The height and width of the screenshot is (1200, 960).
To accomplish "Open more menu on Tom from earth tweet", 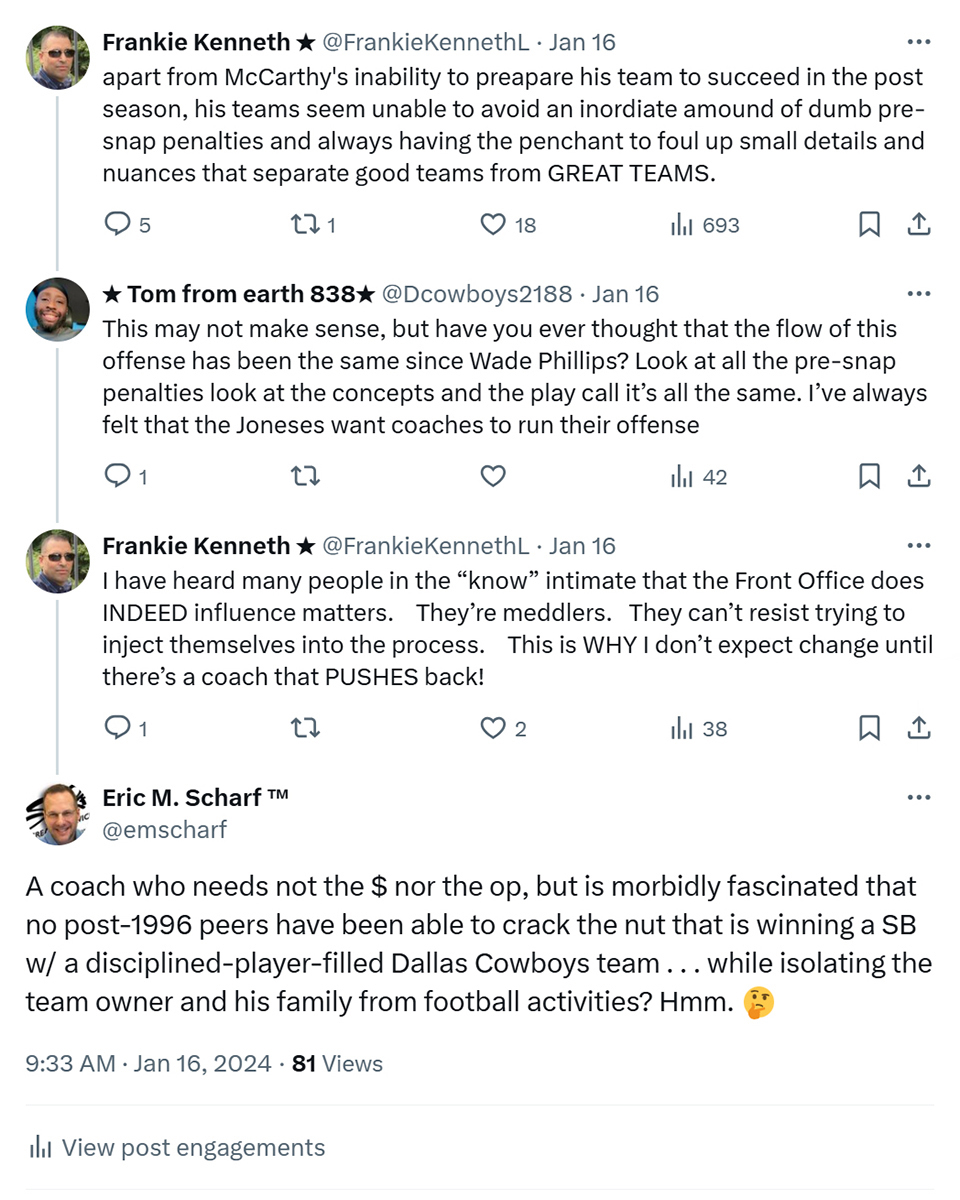I will click(x=918, y=294).
